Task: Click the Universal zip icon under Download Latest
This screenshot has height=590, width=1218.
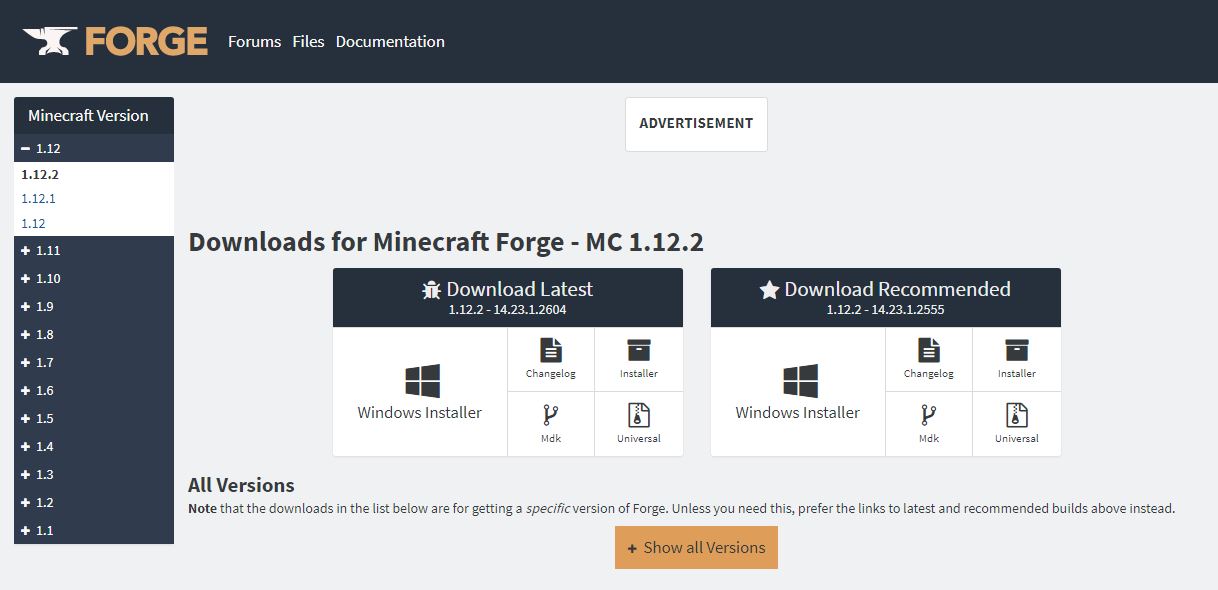Action: (x=639, y=415)
